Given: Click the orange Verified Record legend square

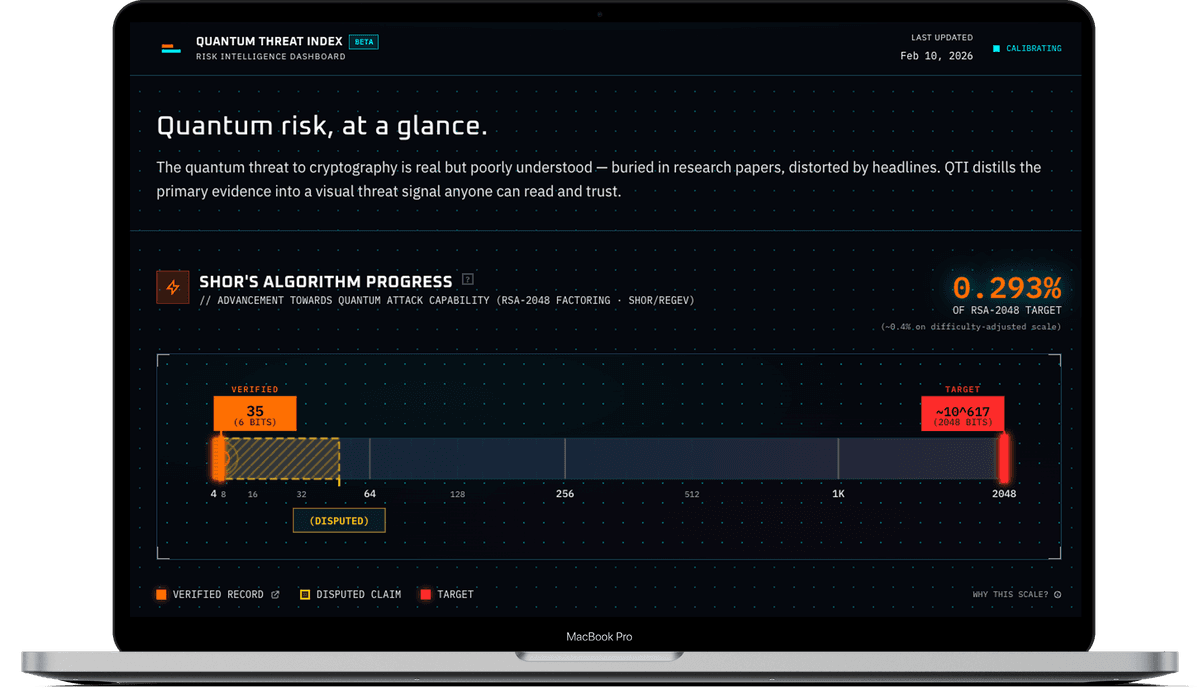Looking at the screenshot, I should (x=161, y=593).
